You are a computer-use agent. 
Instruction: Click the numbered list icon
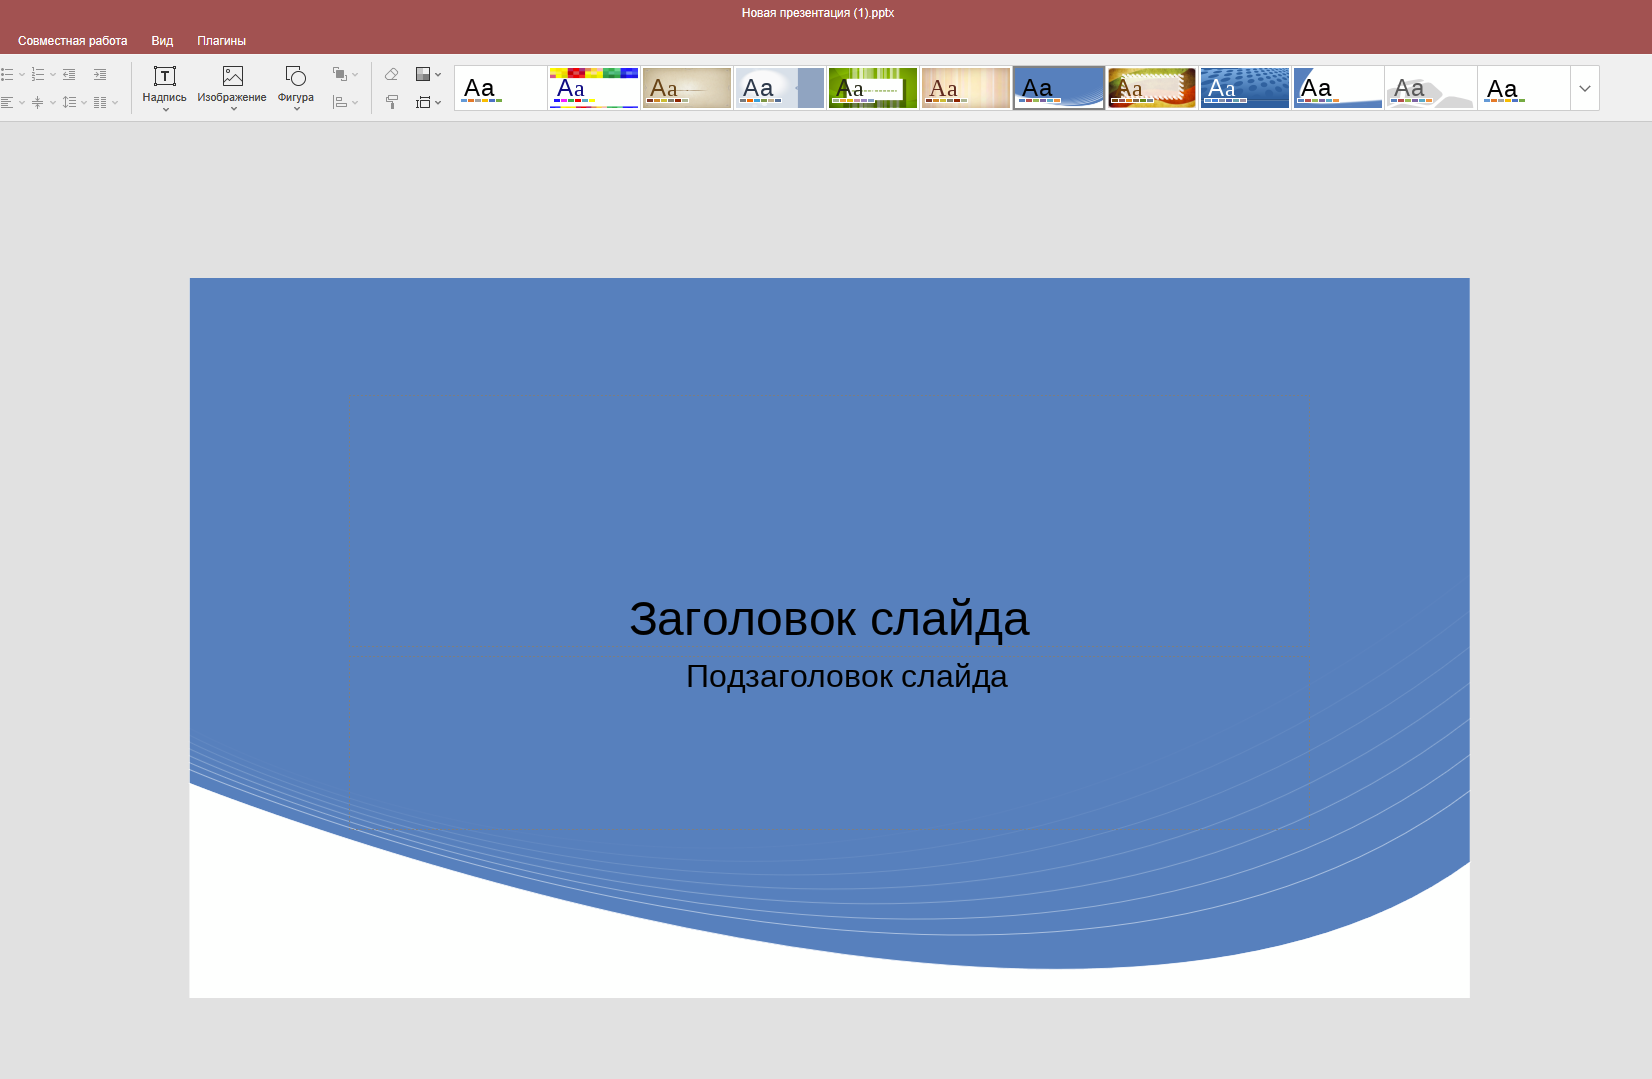(x=38, y=75)
